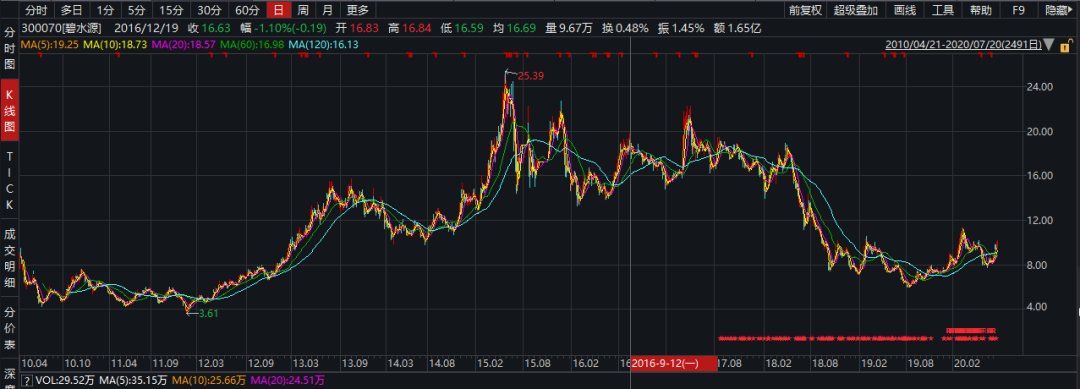Image resolution: width=1080 pixels, height=389 pixels.
Task: Open 更多 more periods menu
Action: click(357, 10)
